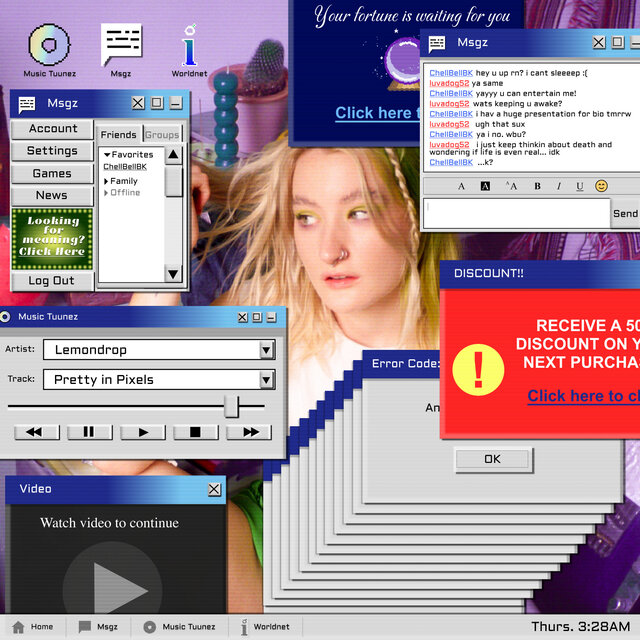Expand the Offline group
Image resolution: width=640 pixels, height=640 pixels.
(106, 193)
